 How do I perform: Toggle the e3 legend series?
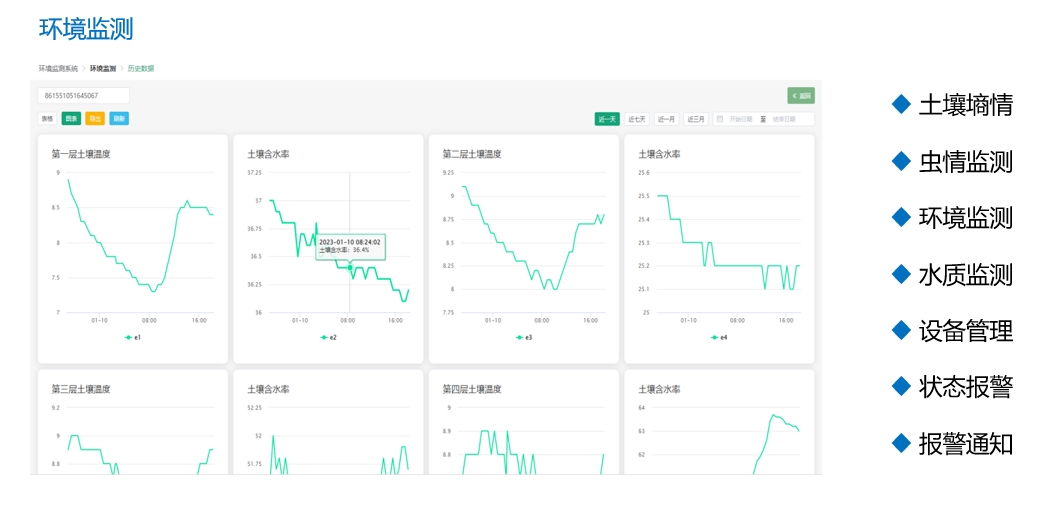pos(524,337)
